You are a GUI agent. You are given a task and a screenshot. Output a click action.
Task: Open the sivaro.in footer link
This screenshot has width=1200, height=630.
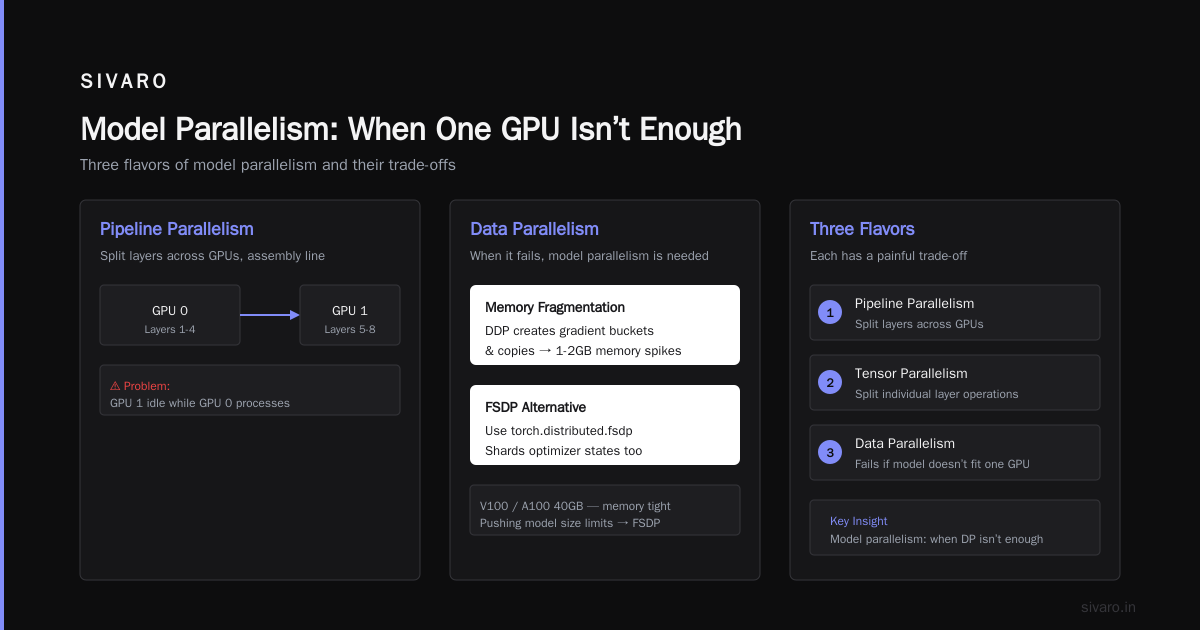pos(1109,607)
